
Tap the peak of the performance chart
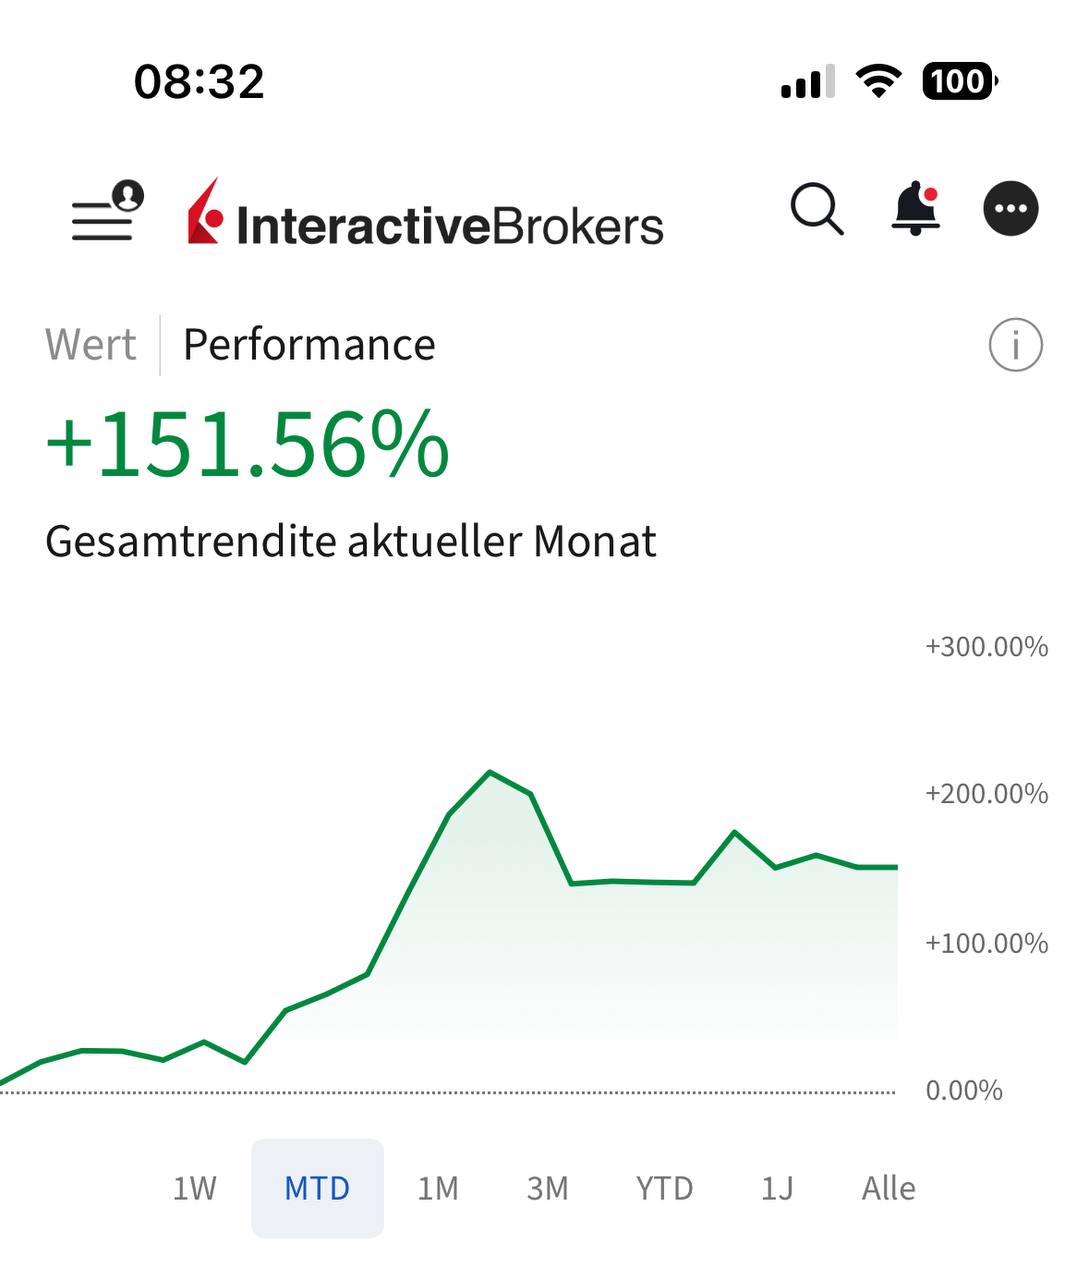[490, 772]
